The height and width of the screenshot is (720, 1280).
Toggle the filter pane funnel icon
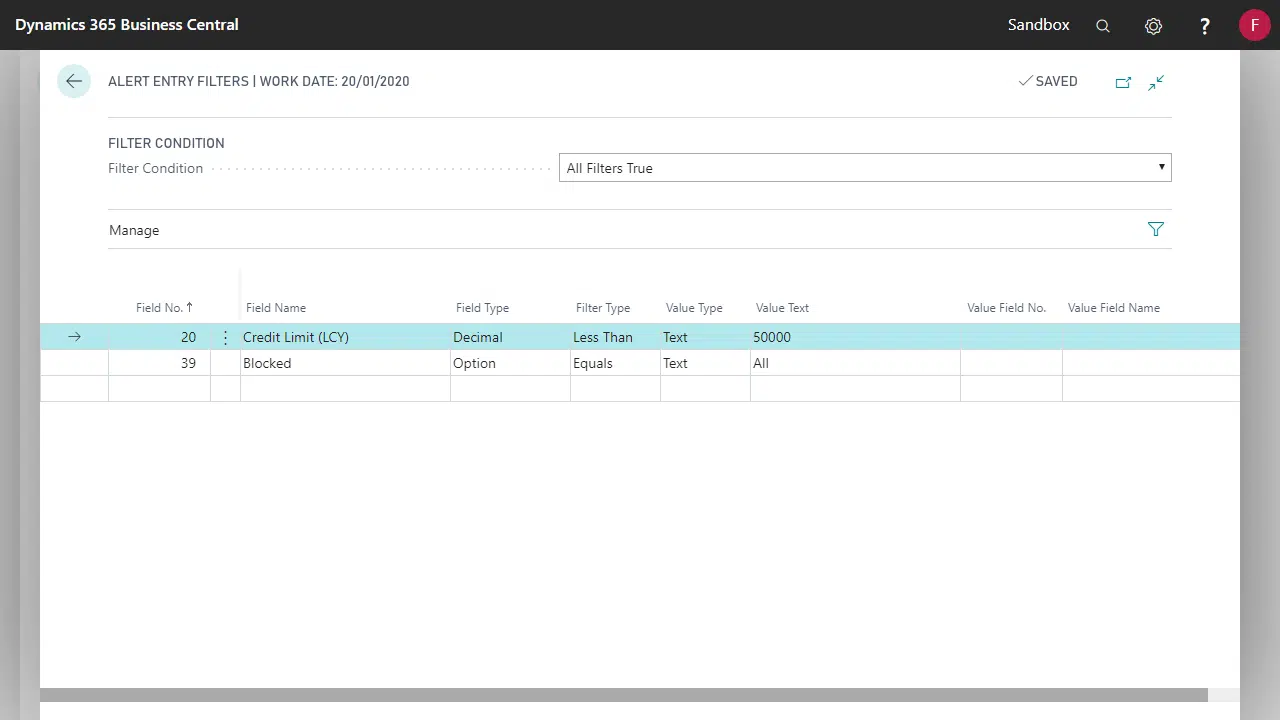(x=1156, y=230)
